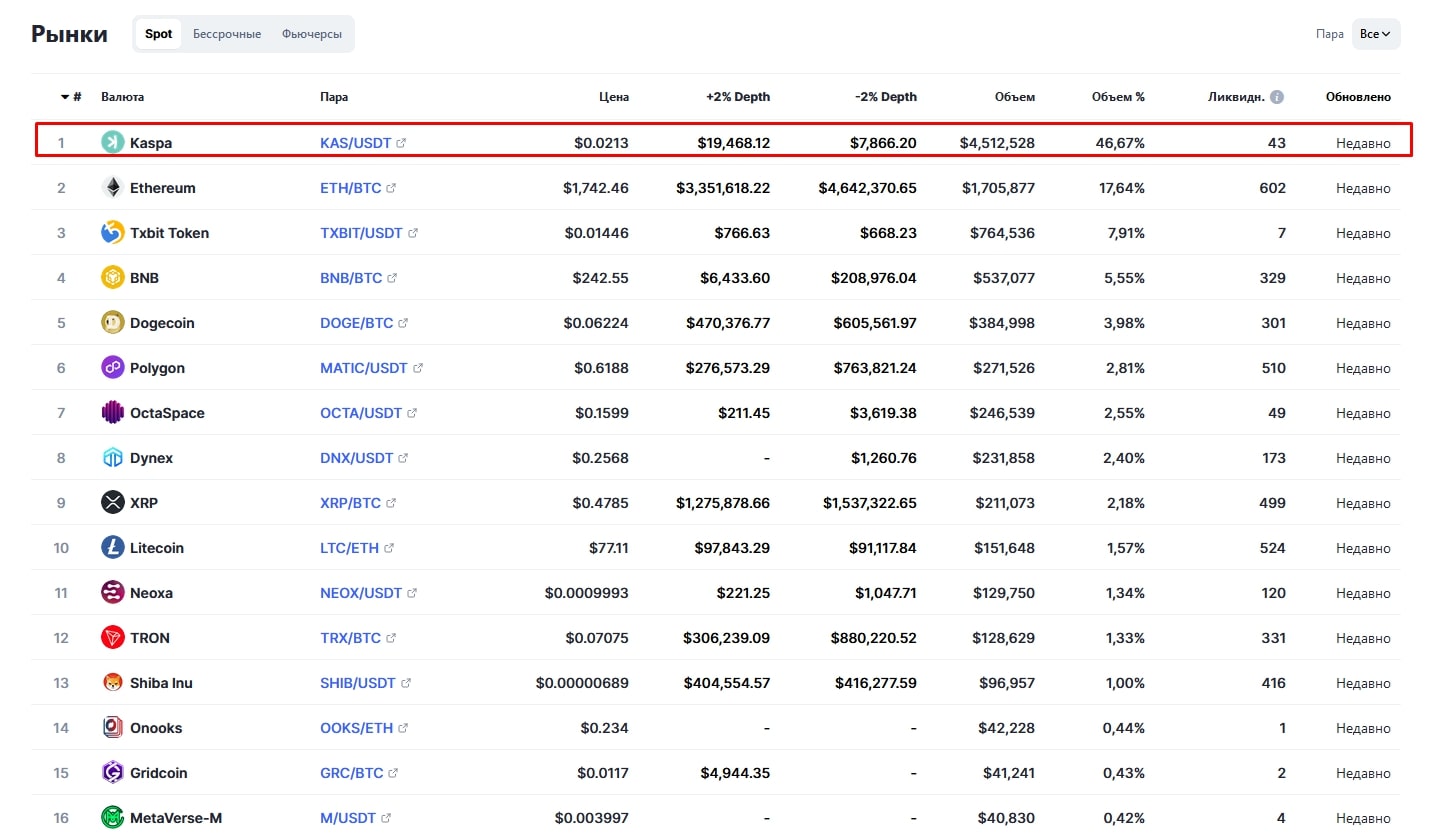This screenshot has height=835, width=1446.
Task: Open the DNX/USDT pair link
Action: click(357, 458)
